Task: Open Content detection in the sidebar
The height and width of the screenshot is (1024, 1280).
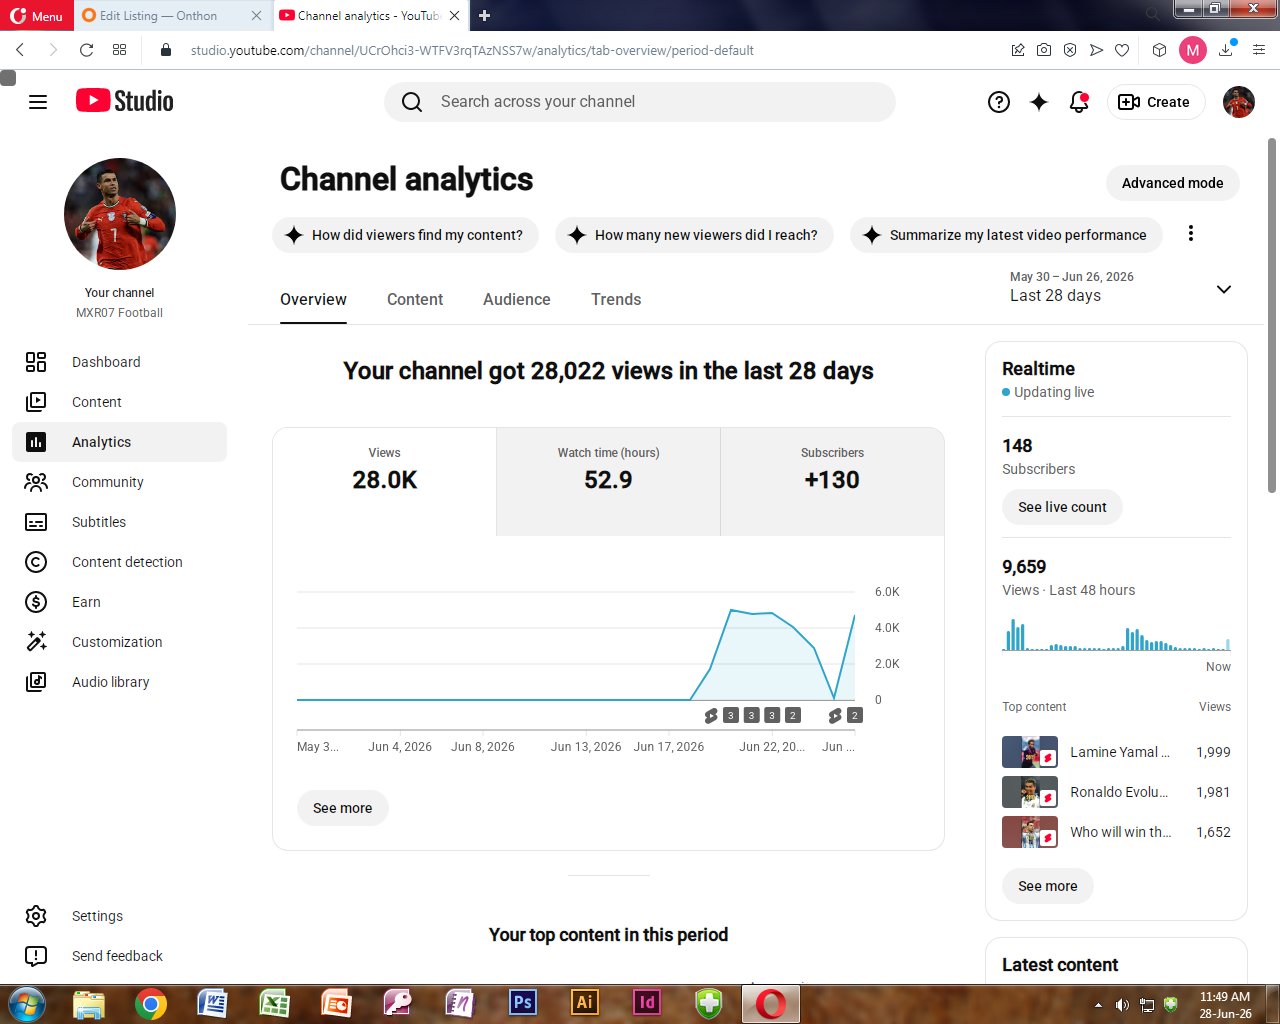Action: (x=119, y=562)
